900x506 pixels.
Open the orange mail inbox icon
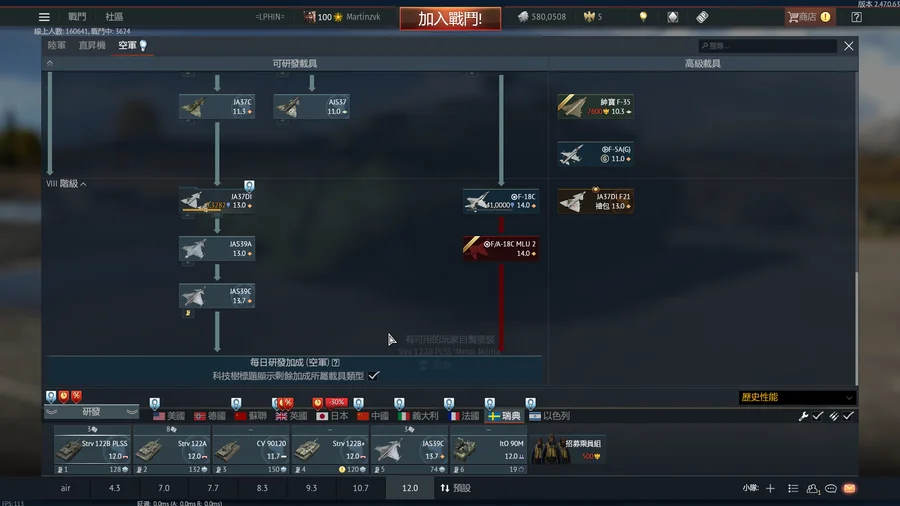[849, 488]
